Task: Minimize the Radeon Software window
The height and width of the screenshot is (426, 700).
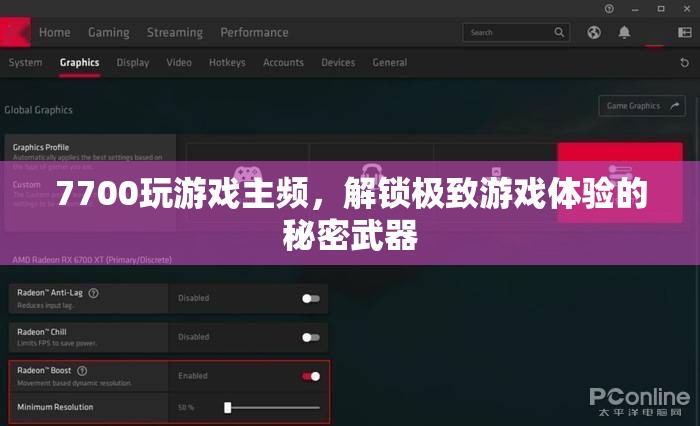Action: click(635, 8)
